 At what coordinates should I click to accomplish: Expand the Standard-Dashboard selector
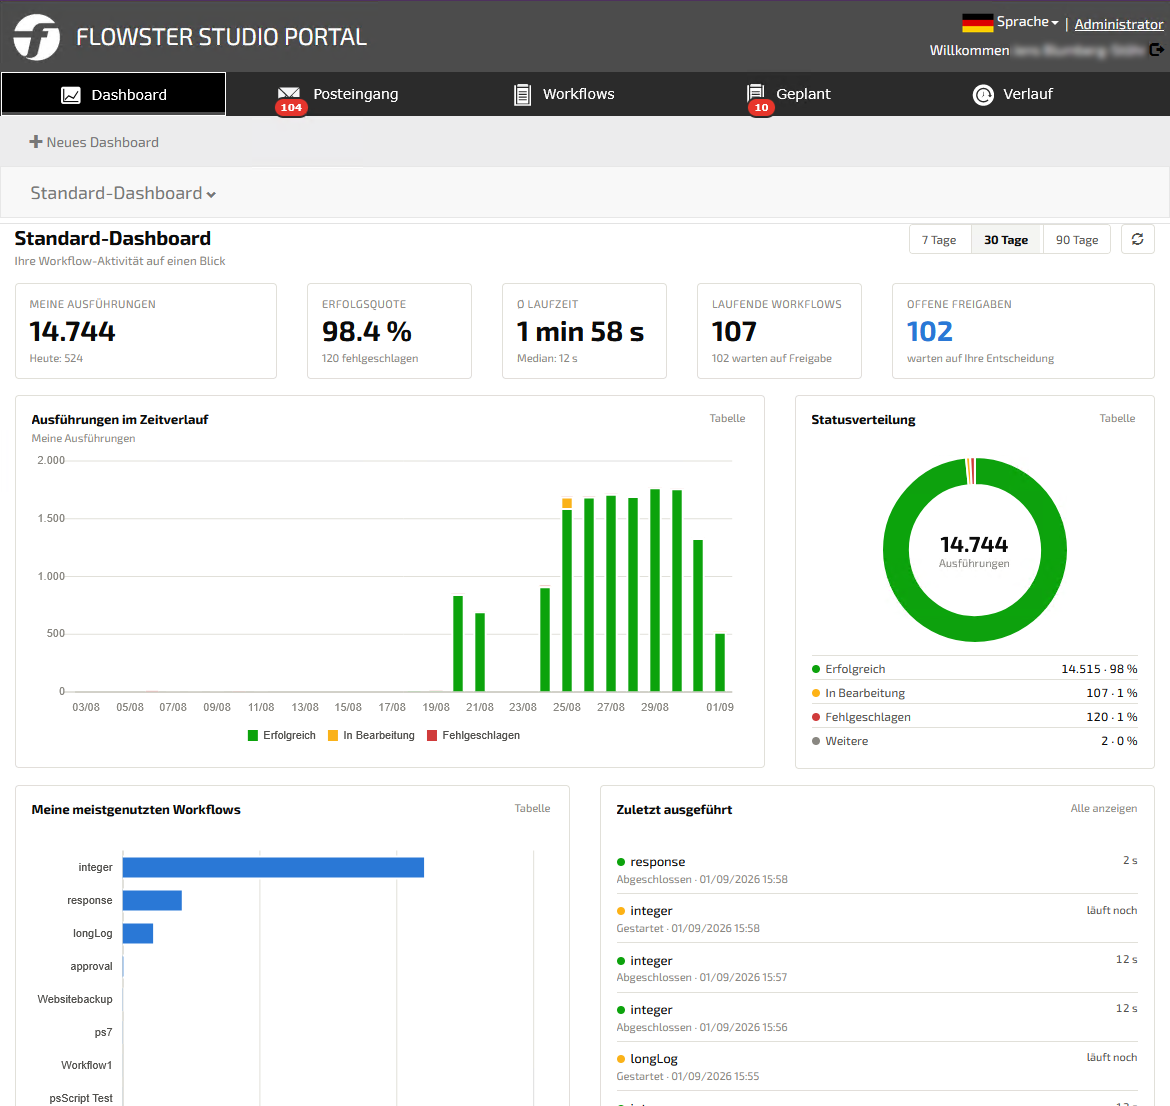[x=123, y=193]
